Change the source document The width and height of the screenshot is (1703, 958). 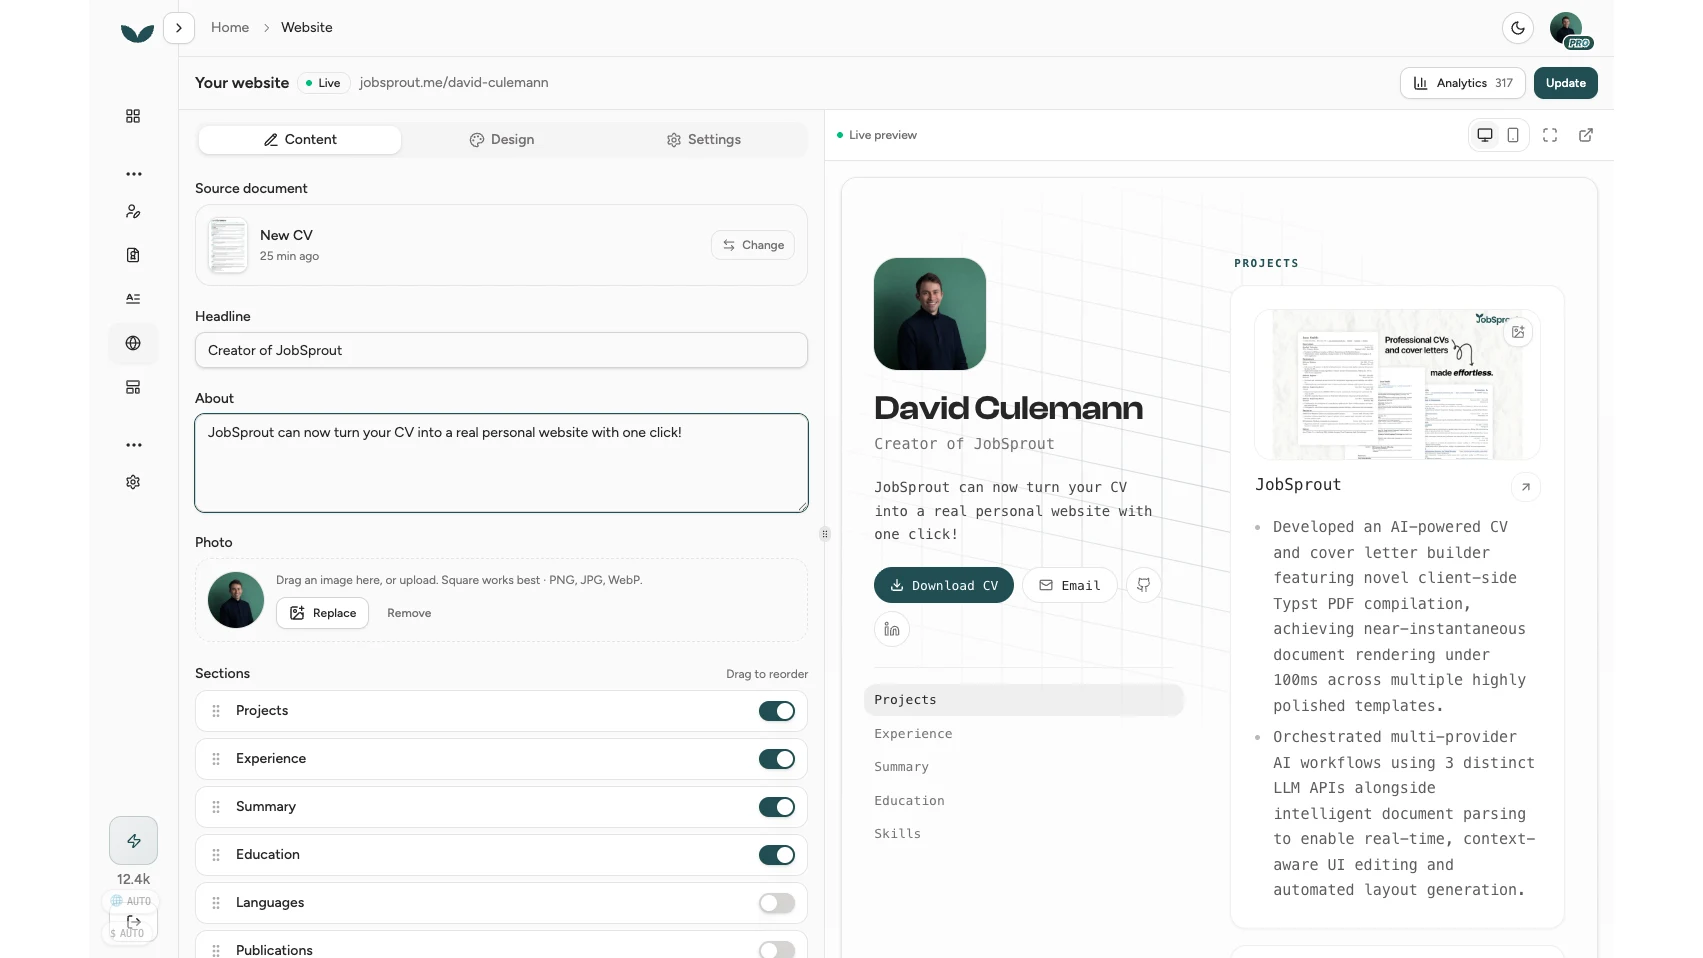pyautogui.click(x=753, y=245)
